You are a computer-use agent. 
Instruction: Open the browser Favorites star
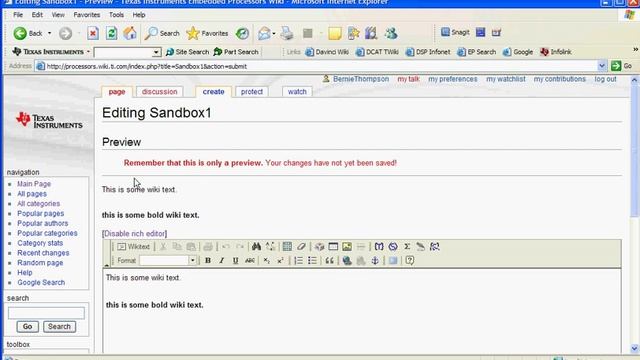pos(207,33)
